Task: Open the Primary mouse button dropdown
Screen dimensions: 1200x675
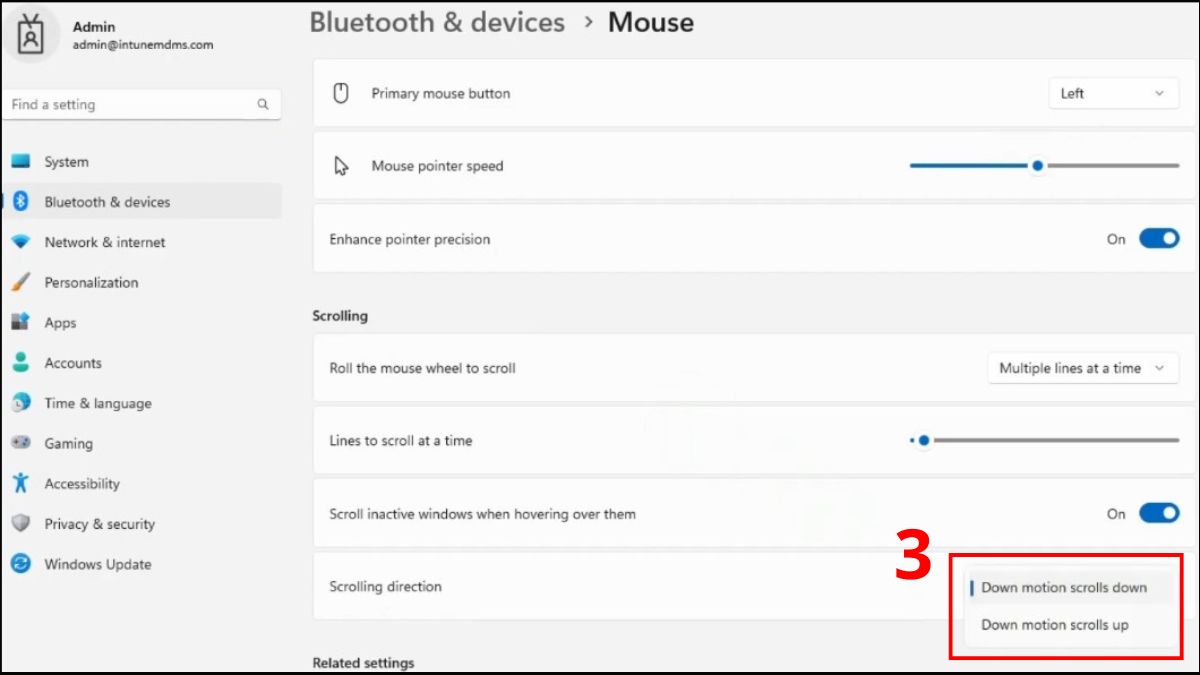Action: (x=1112, y=94)
